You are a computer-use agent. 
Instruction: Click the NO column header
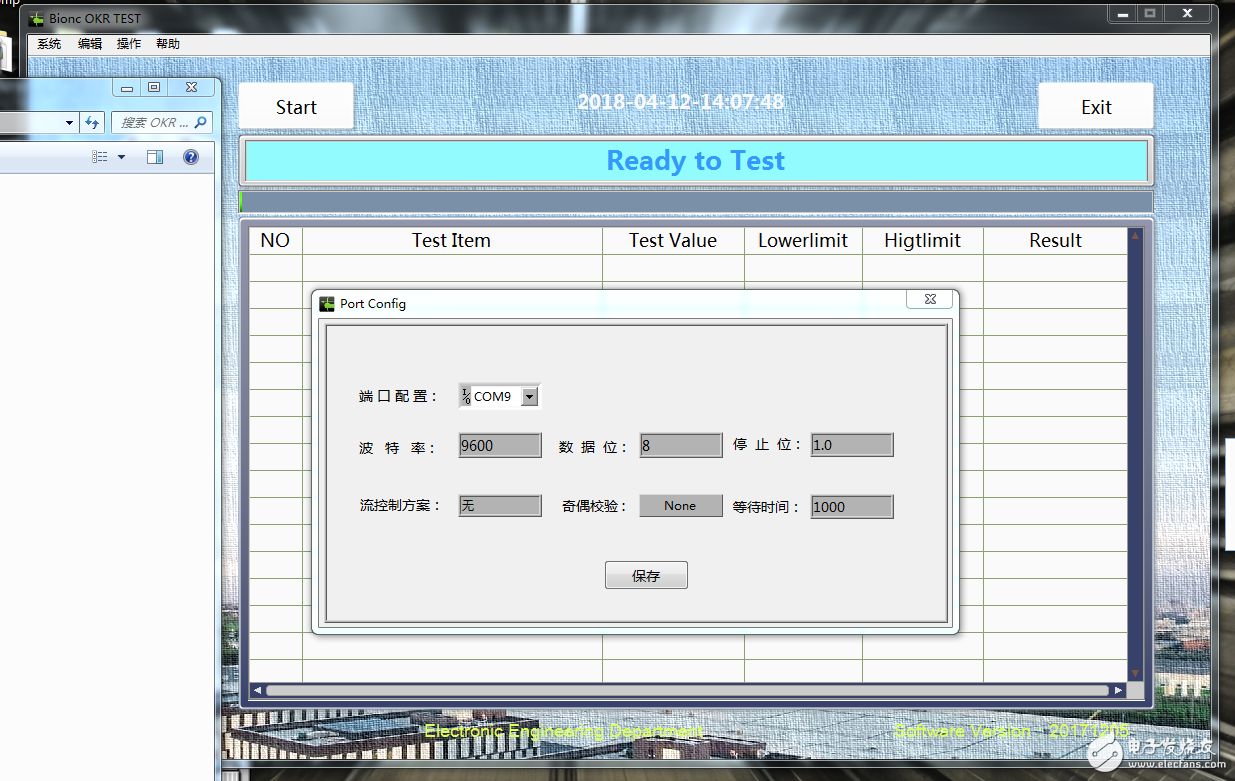coord(275,241)
